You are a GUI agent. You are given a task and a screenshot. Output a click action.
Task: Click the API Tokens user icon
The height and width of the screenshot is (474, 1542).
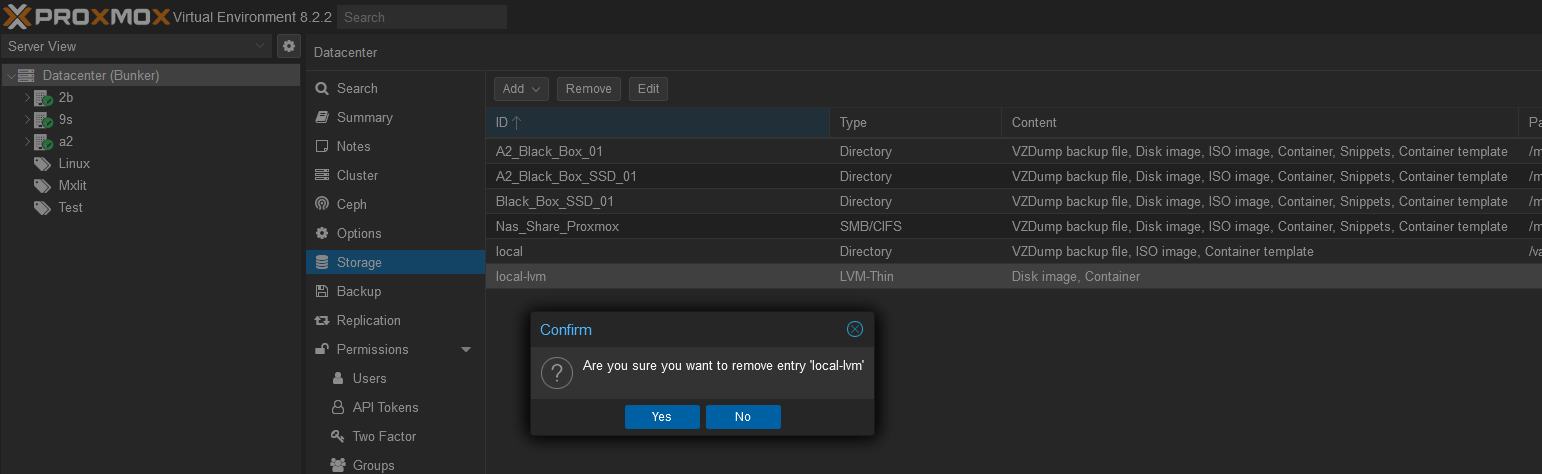coord(338,407)
